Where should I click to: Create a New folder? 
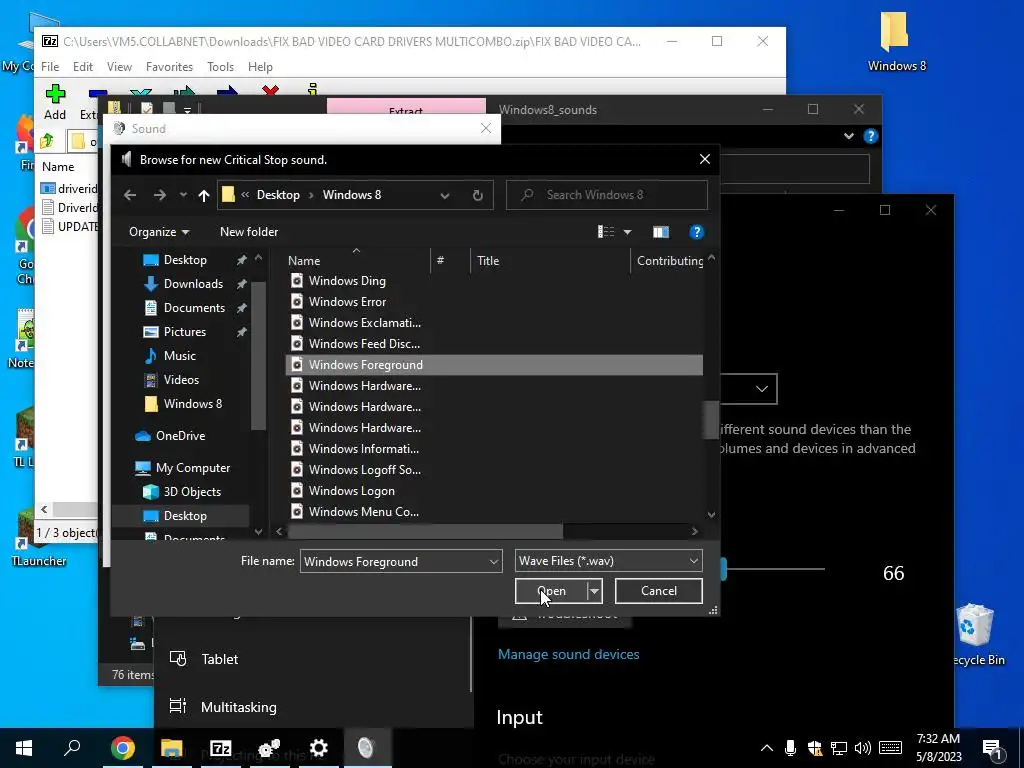[249, 232]
